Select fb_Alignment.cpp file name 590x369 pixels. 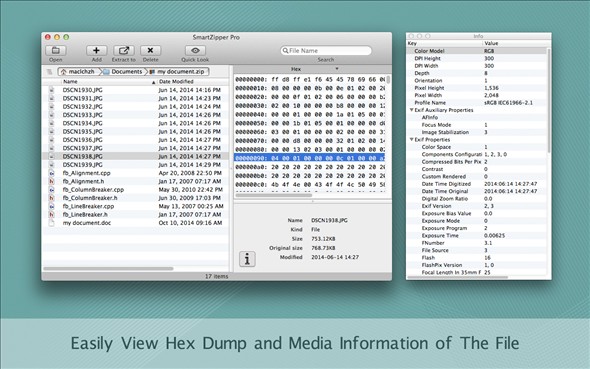[x=86, y=173]
